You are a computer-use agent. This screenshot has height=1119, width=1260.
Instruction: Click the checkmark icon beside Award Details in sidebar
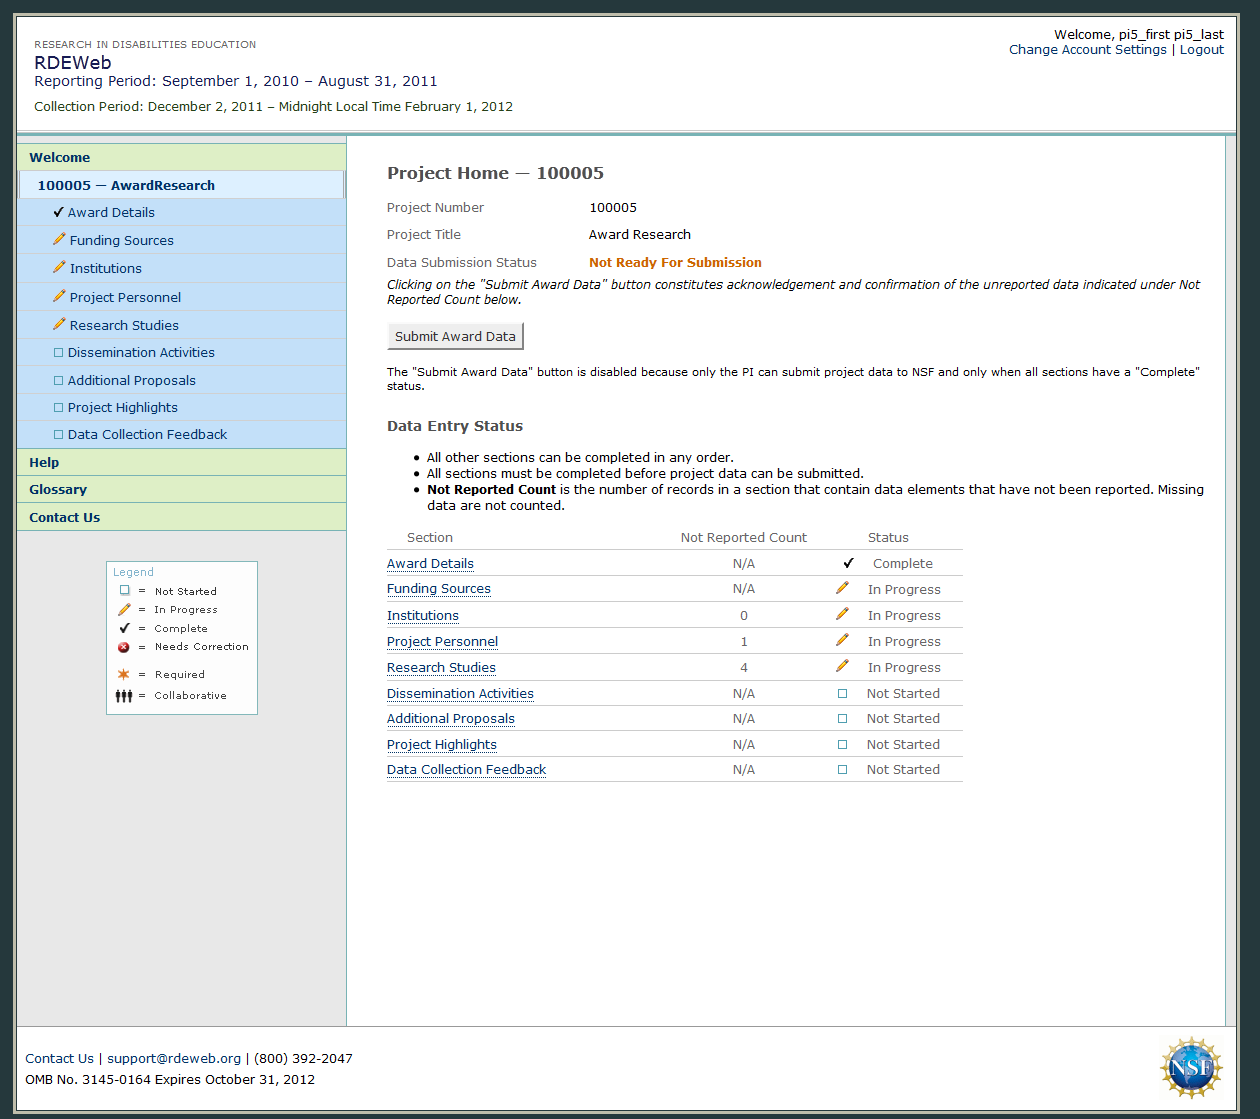[x=58, y=212]
